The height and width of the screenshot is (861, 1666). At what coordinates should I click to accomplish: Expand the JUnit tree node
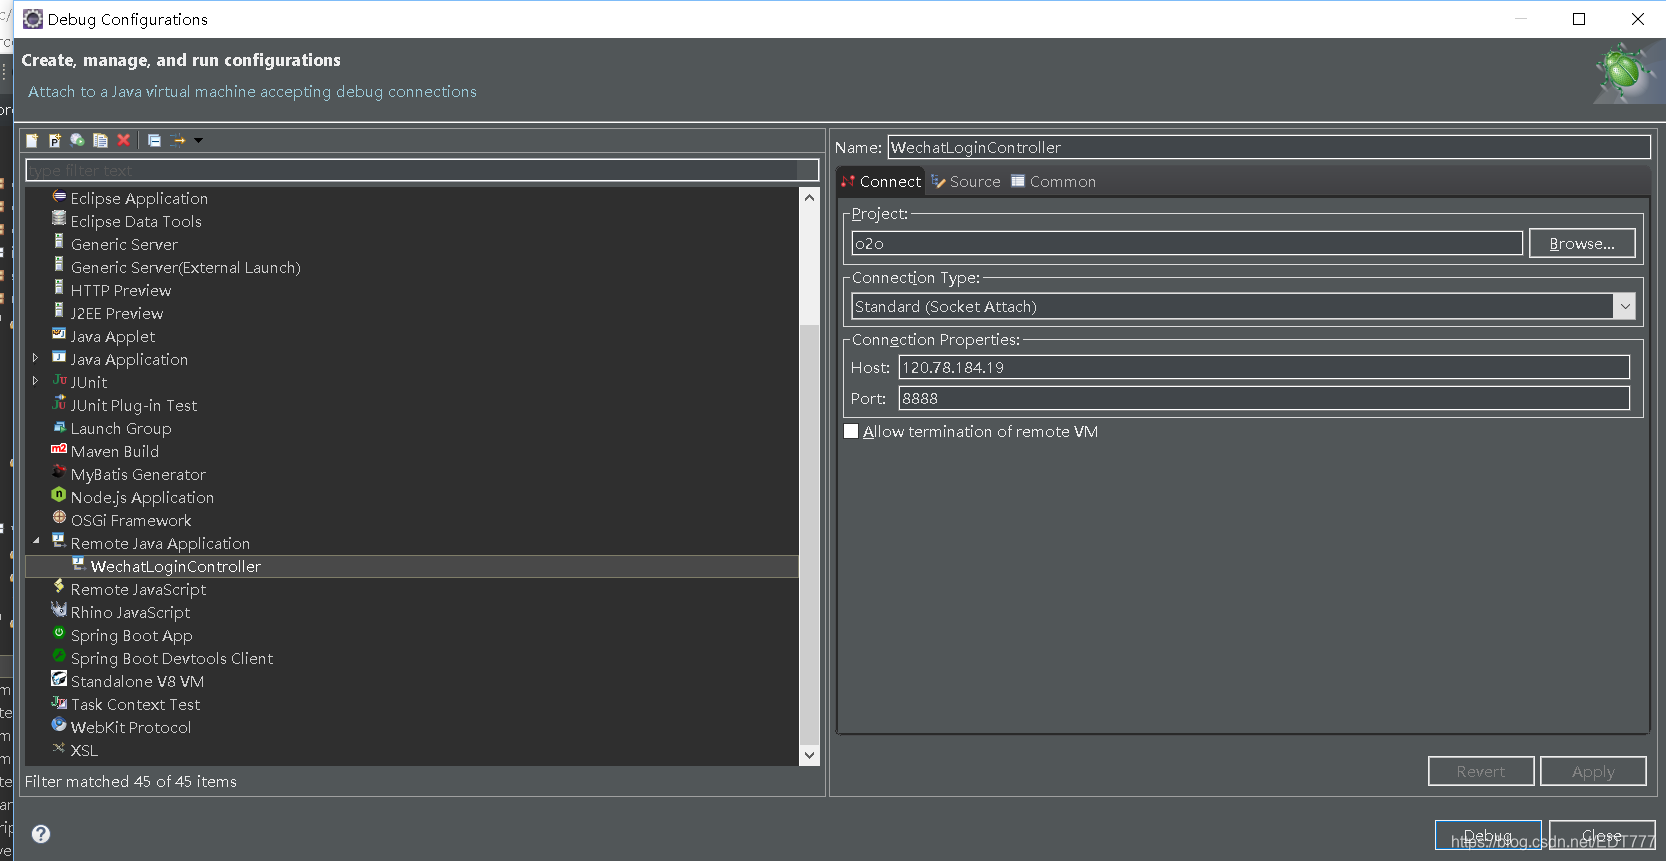tap(36, 381)
